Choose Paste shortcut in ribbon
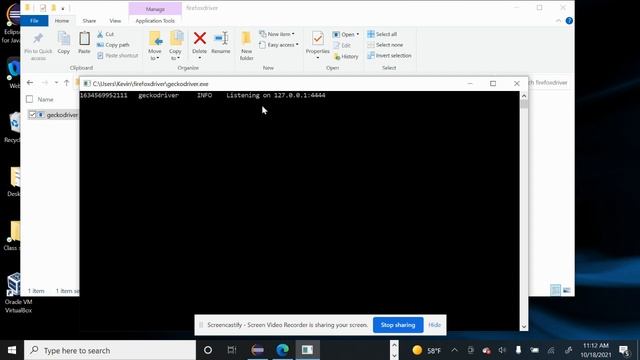 pos(118,56)
